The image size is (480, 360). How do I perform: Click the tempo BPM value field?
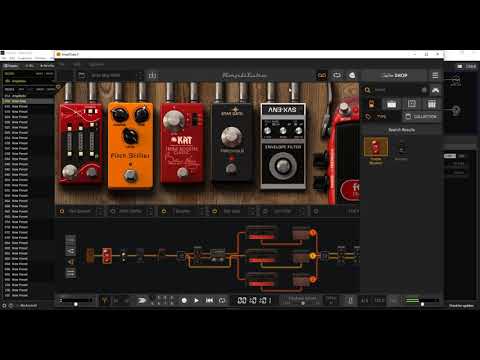379,301
